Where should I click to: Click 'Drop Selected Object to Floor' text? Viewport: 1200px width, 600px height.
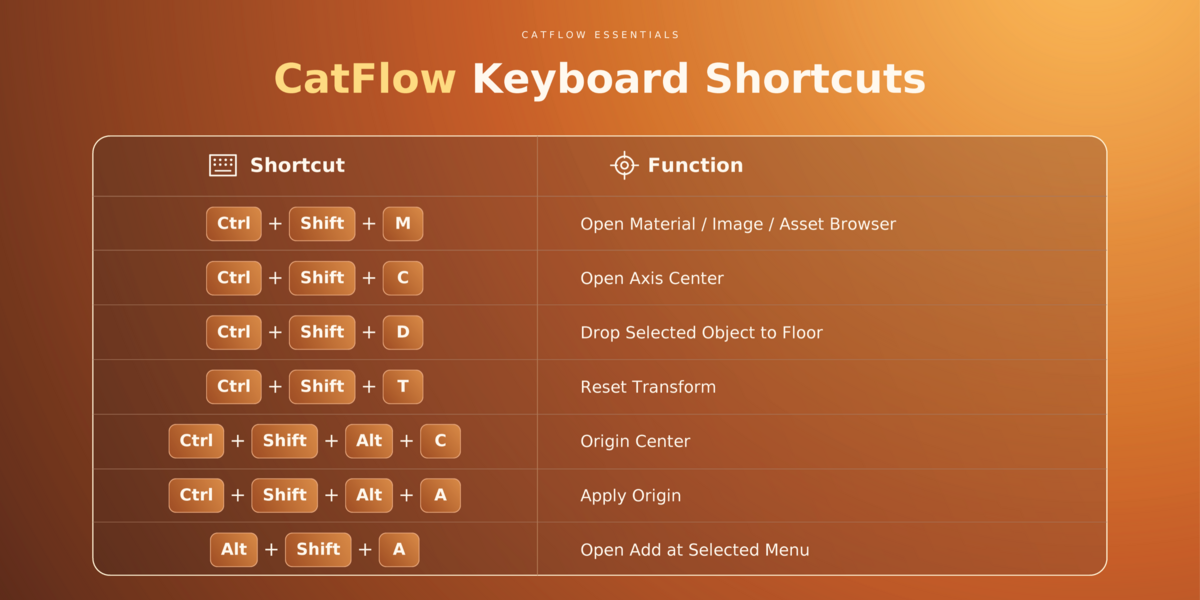pos(701,332)
